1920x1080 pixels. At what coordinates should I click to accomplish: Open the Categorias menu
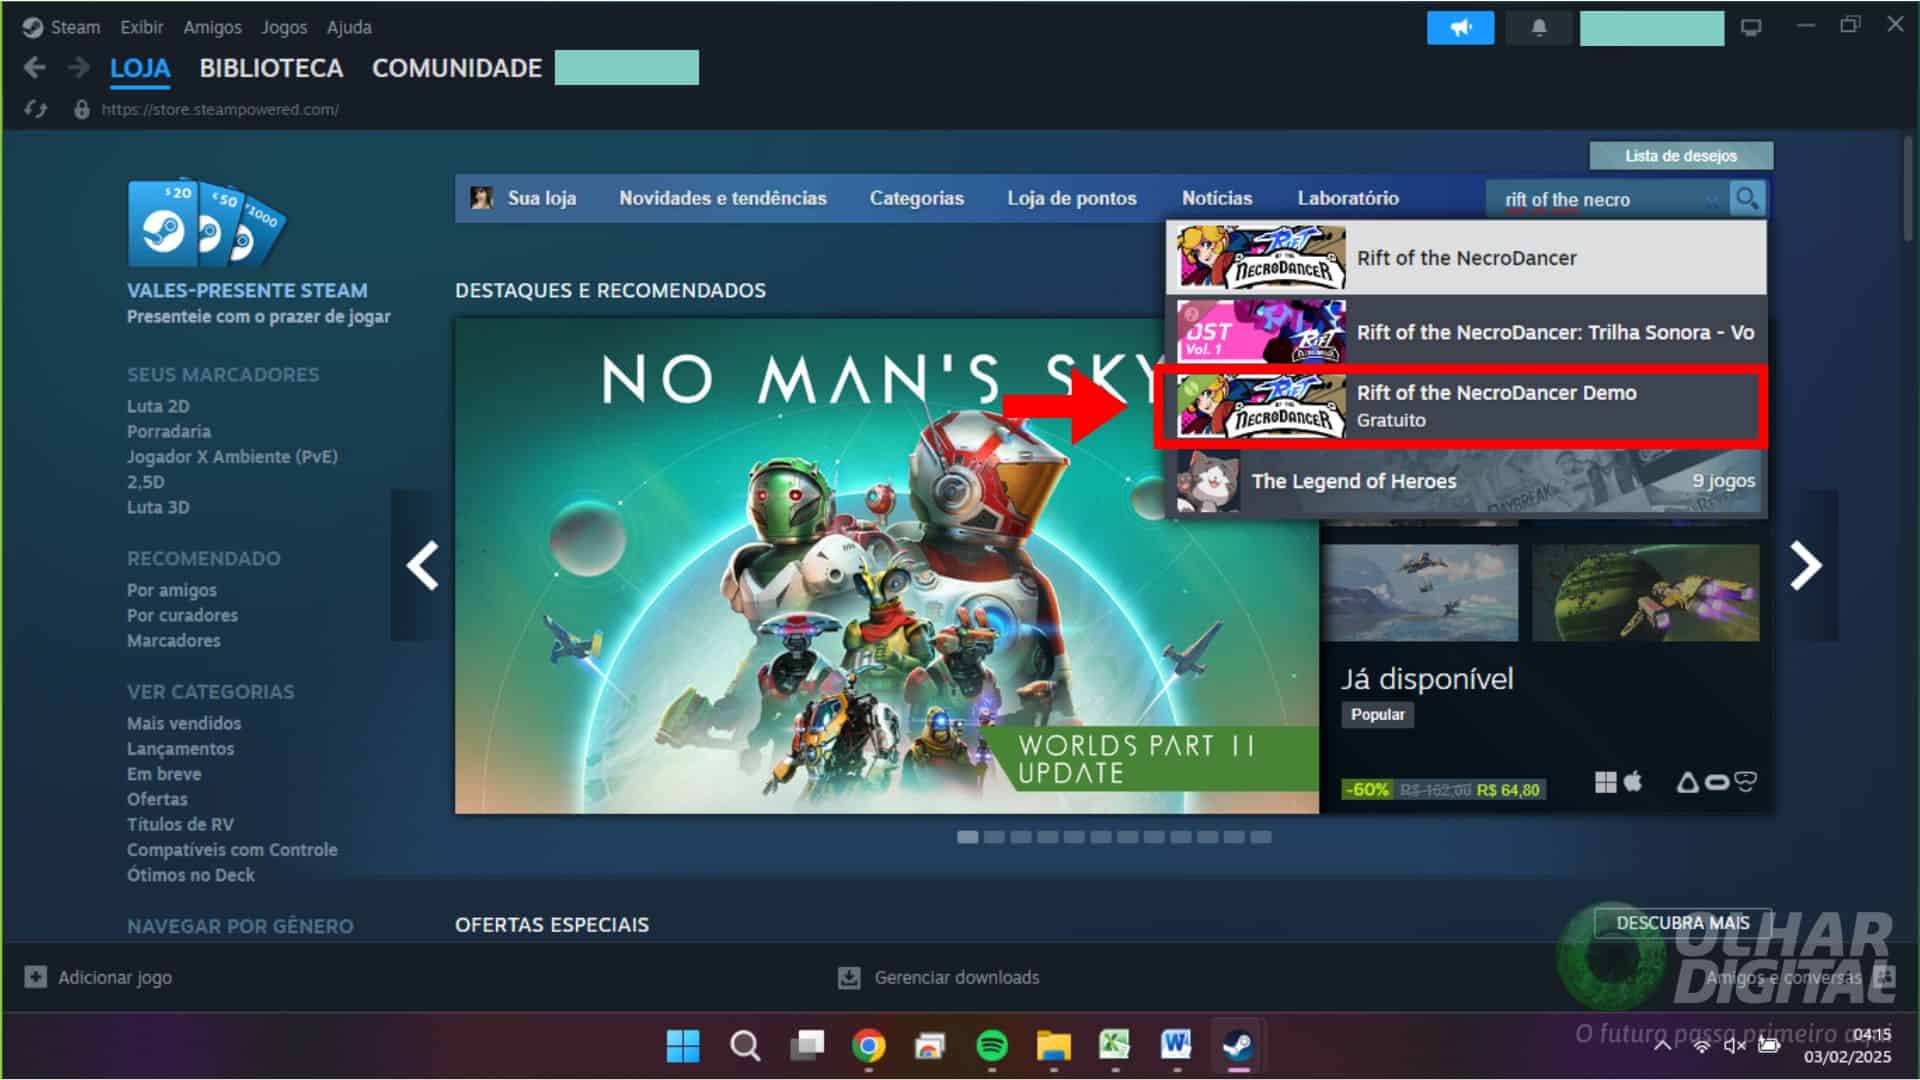point(917,198)
